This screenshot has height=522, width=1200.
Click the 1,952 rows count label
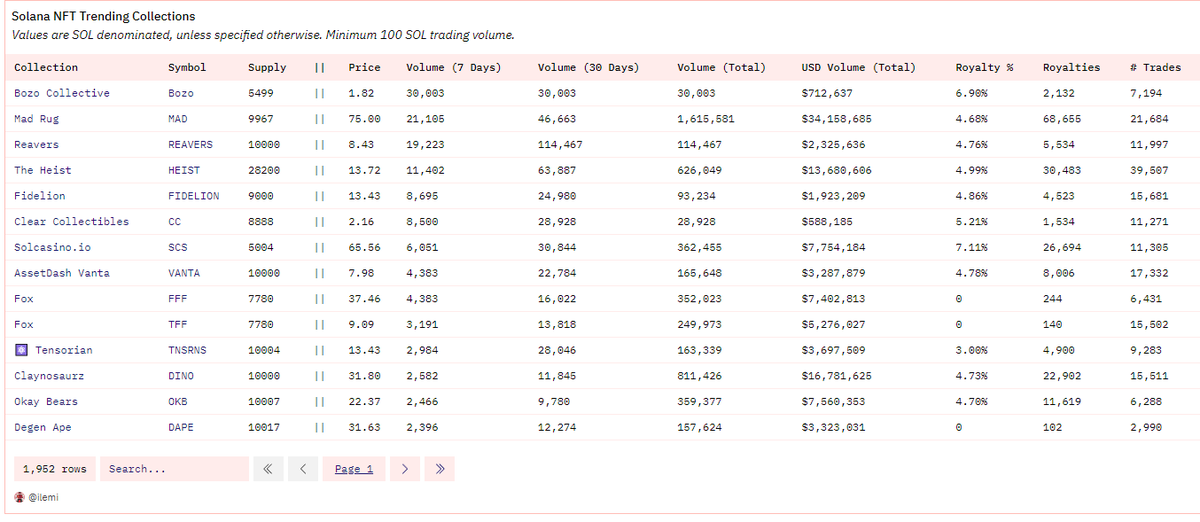[x=55, y=469]
